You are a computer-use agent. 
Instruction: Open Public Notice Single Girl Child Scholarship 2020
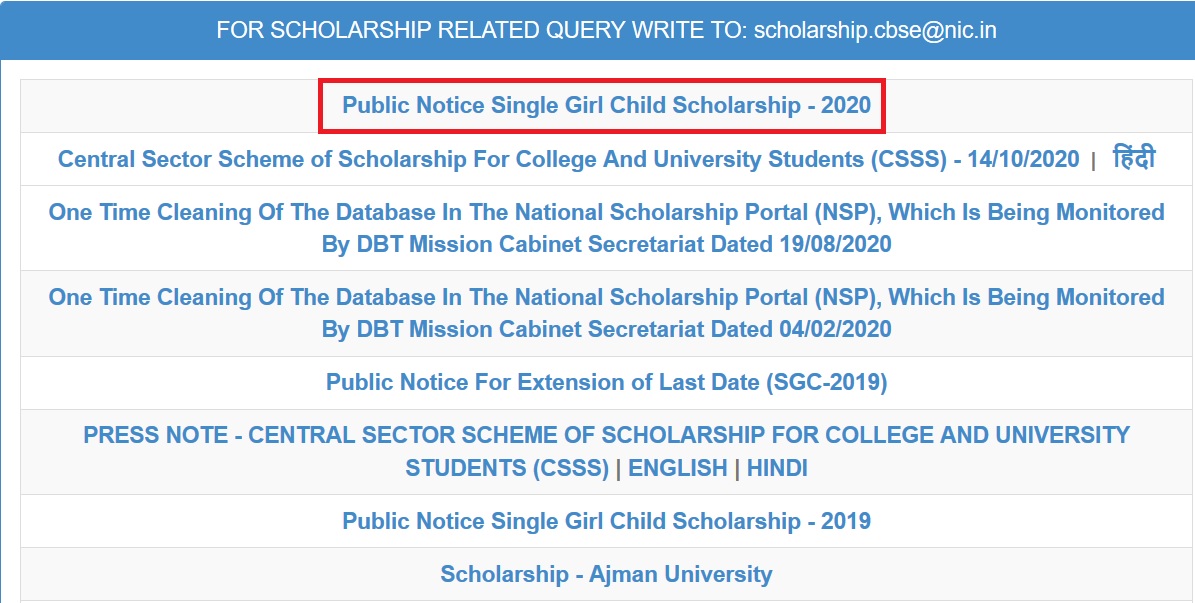606,105
